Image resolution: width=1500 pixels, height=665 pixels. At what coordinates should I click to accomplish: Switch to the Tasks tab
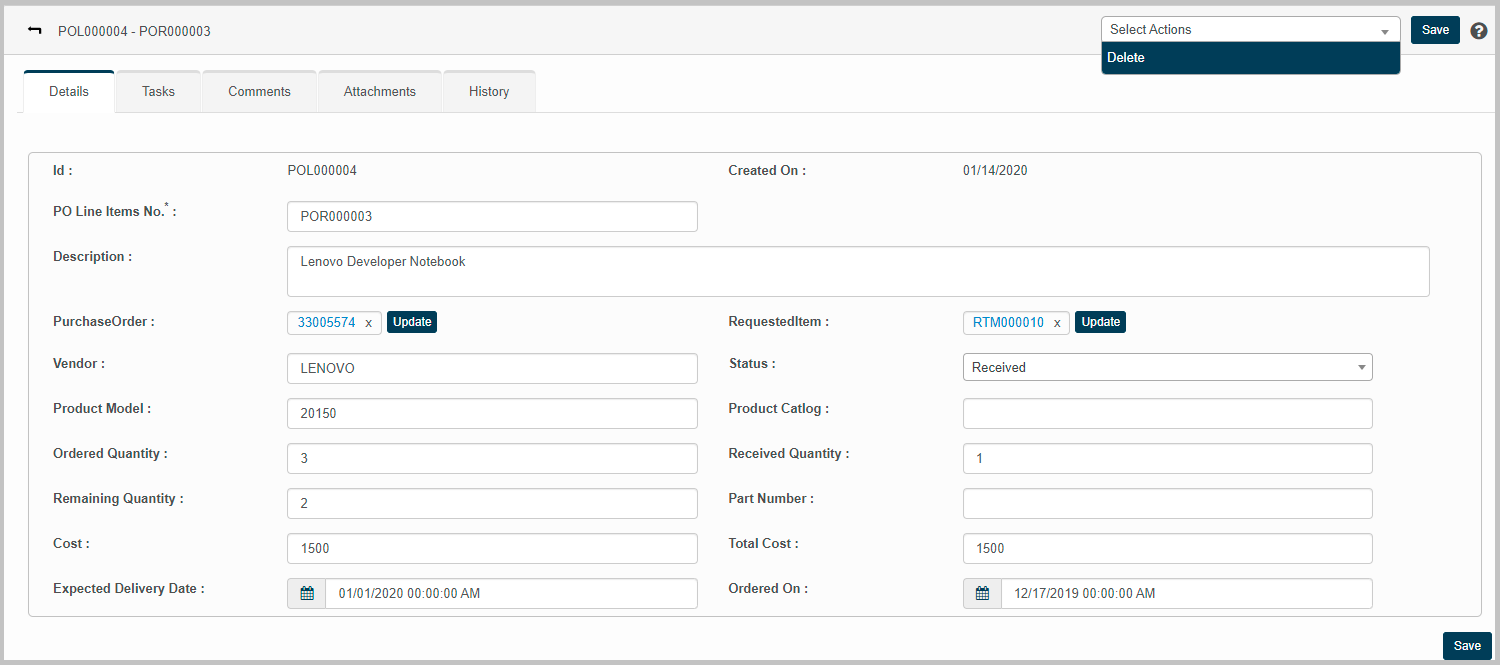[158, 91]
